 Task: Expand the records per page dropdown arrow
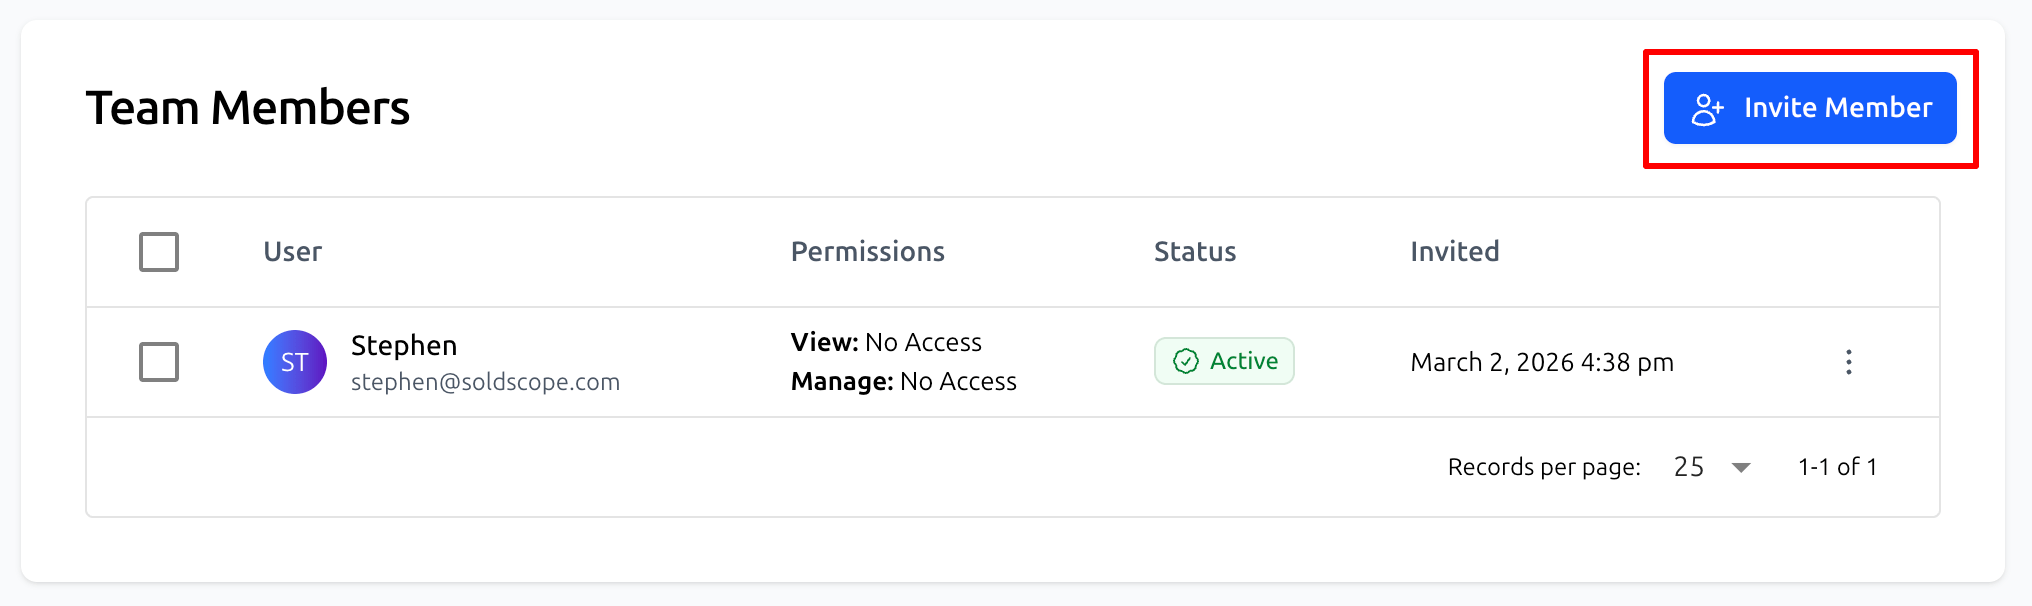pyautogui.click(x=1740, y=468)
